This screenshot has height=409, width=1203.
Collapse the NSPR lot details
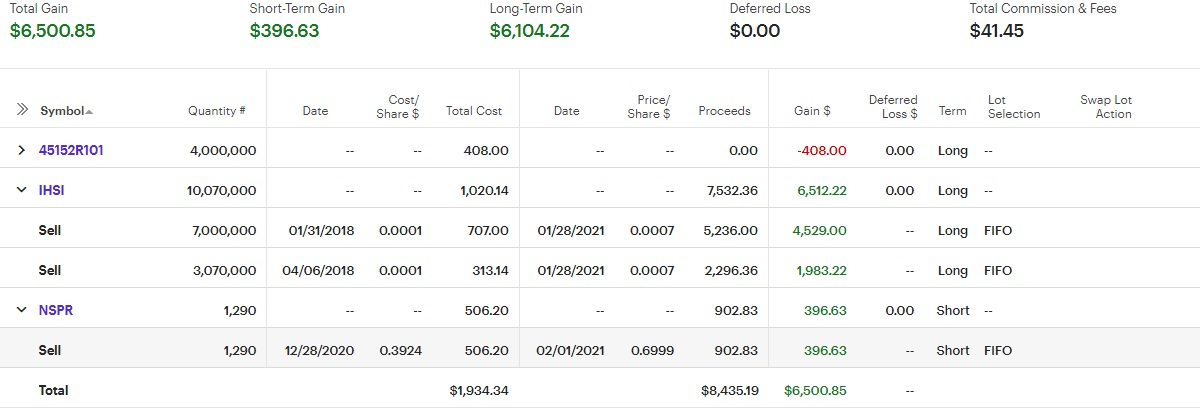(x=22, y=310)
